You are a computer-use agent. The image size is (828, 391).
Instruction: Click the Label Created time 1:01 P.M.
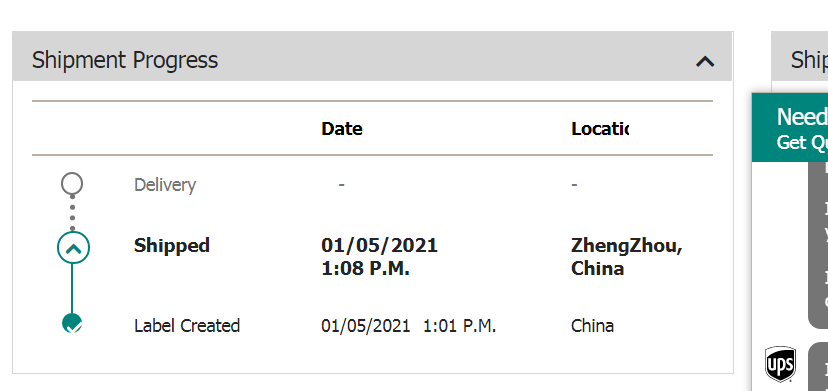pyautogui.click(x=459, y=325)
